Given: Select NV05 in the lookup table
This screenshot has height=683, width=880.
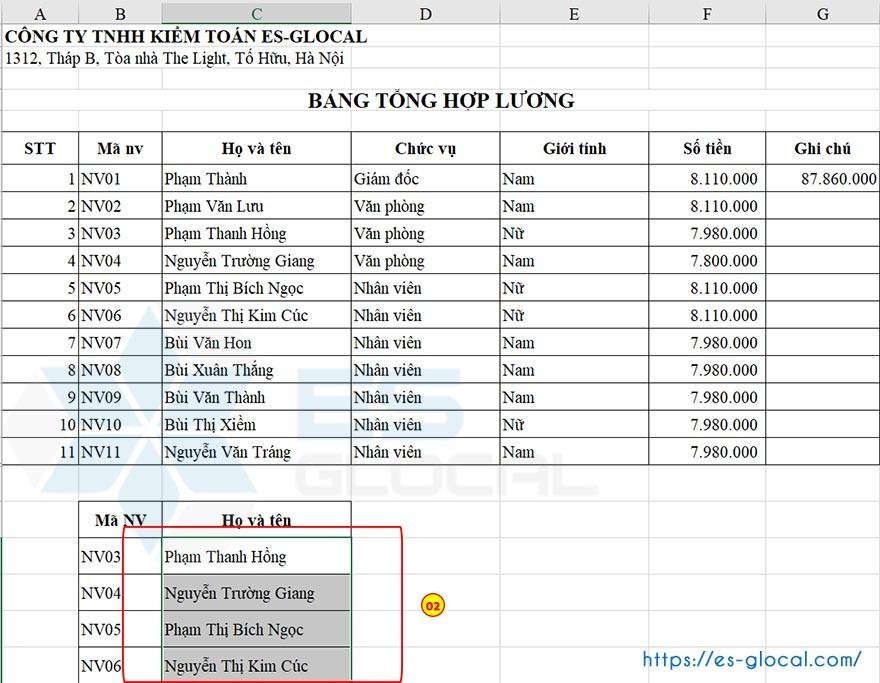Looking at the screenshot, I should pos(120,629).
